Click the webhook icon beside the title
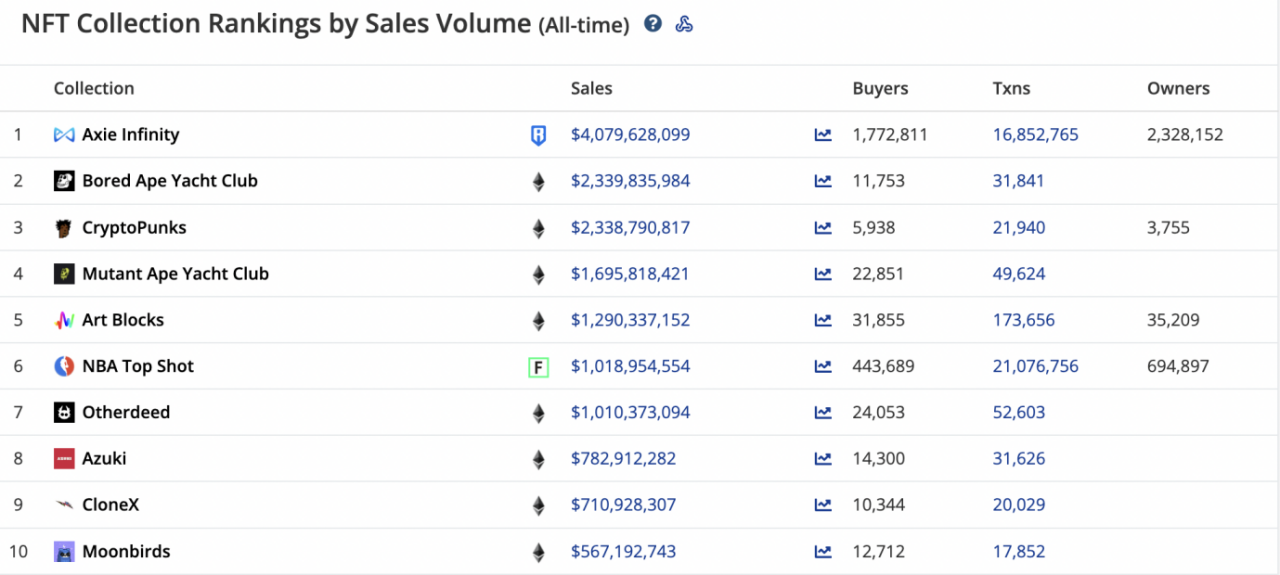1280x575 pixels. (x=684, y=24)
